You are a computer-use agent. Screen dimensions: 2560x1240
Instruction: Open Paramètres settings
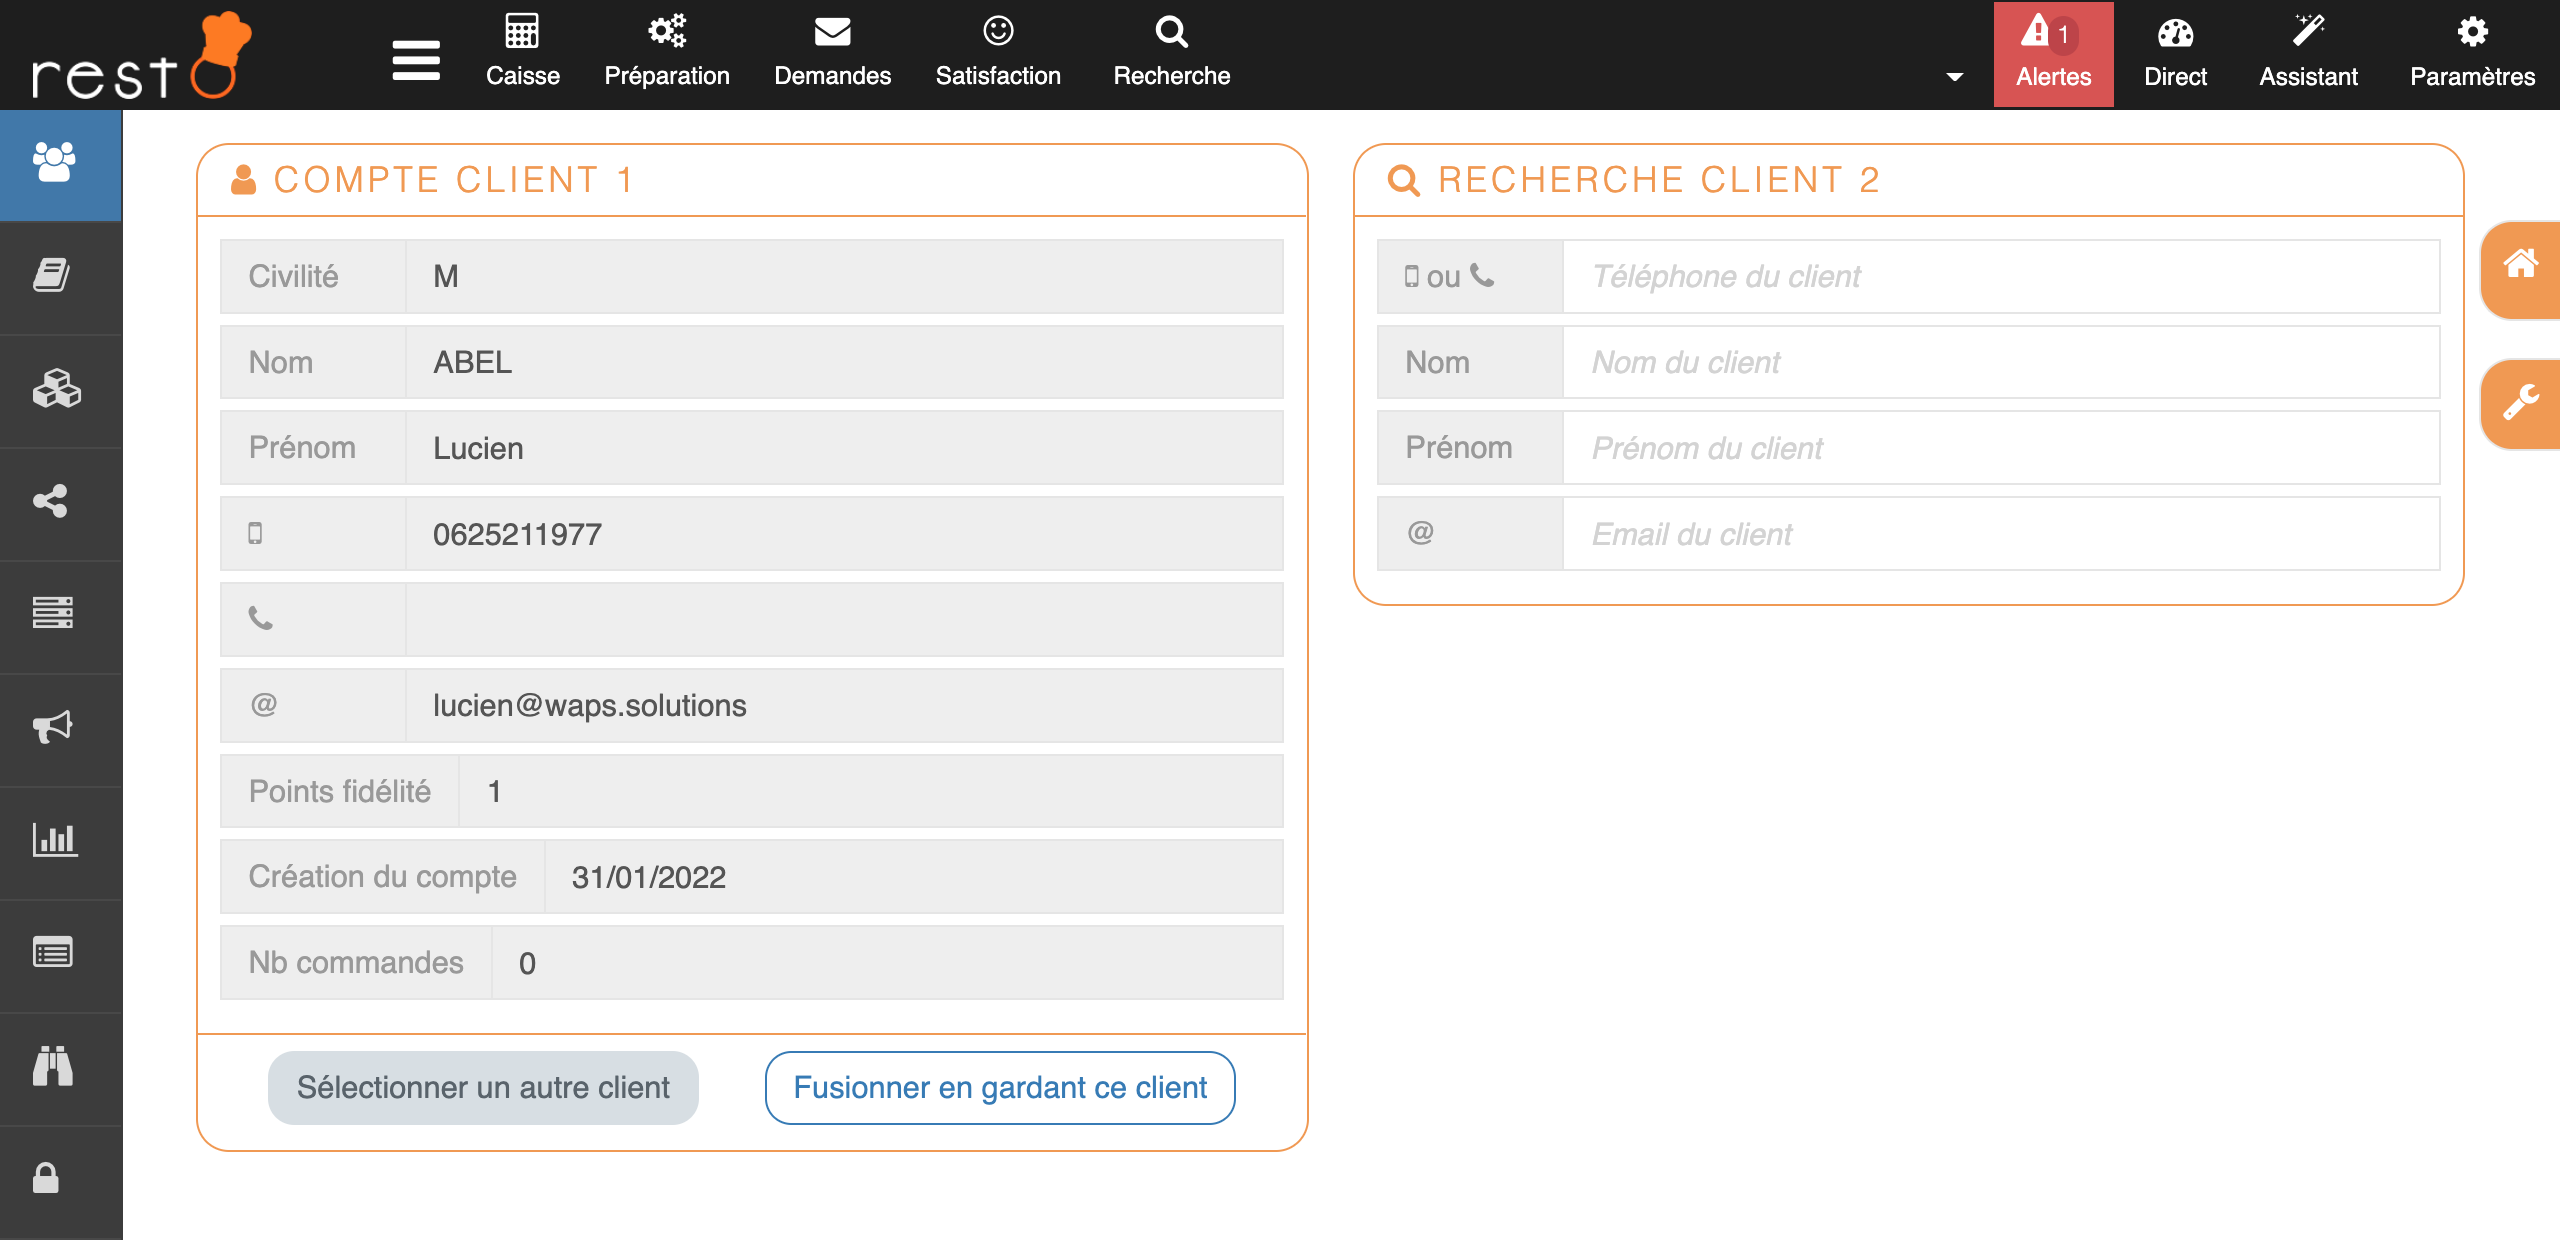point(2471,54)
